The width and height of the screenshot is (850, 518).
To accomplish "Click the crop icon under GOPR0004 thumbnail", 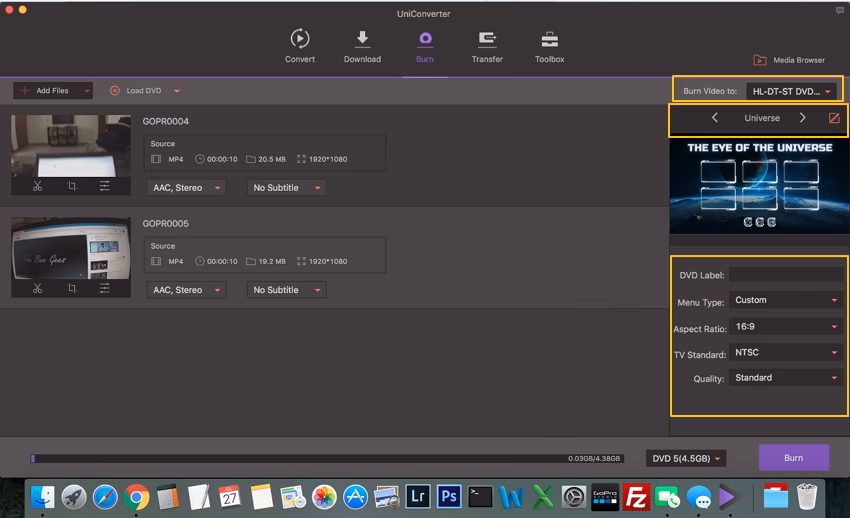I will click(71, 186).
